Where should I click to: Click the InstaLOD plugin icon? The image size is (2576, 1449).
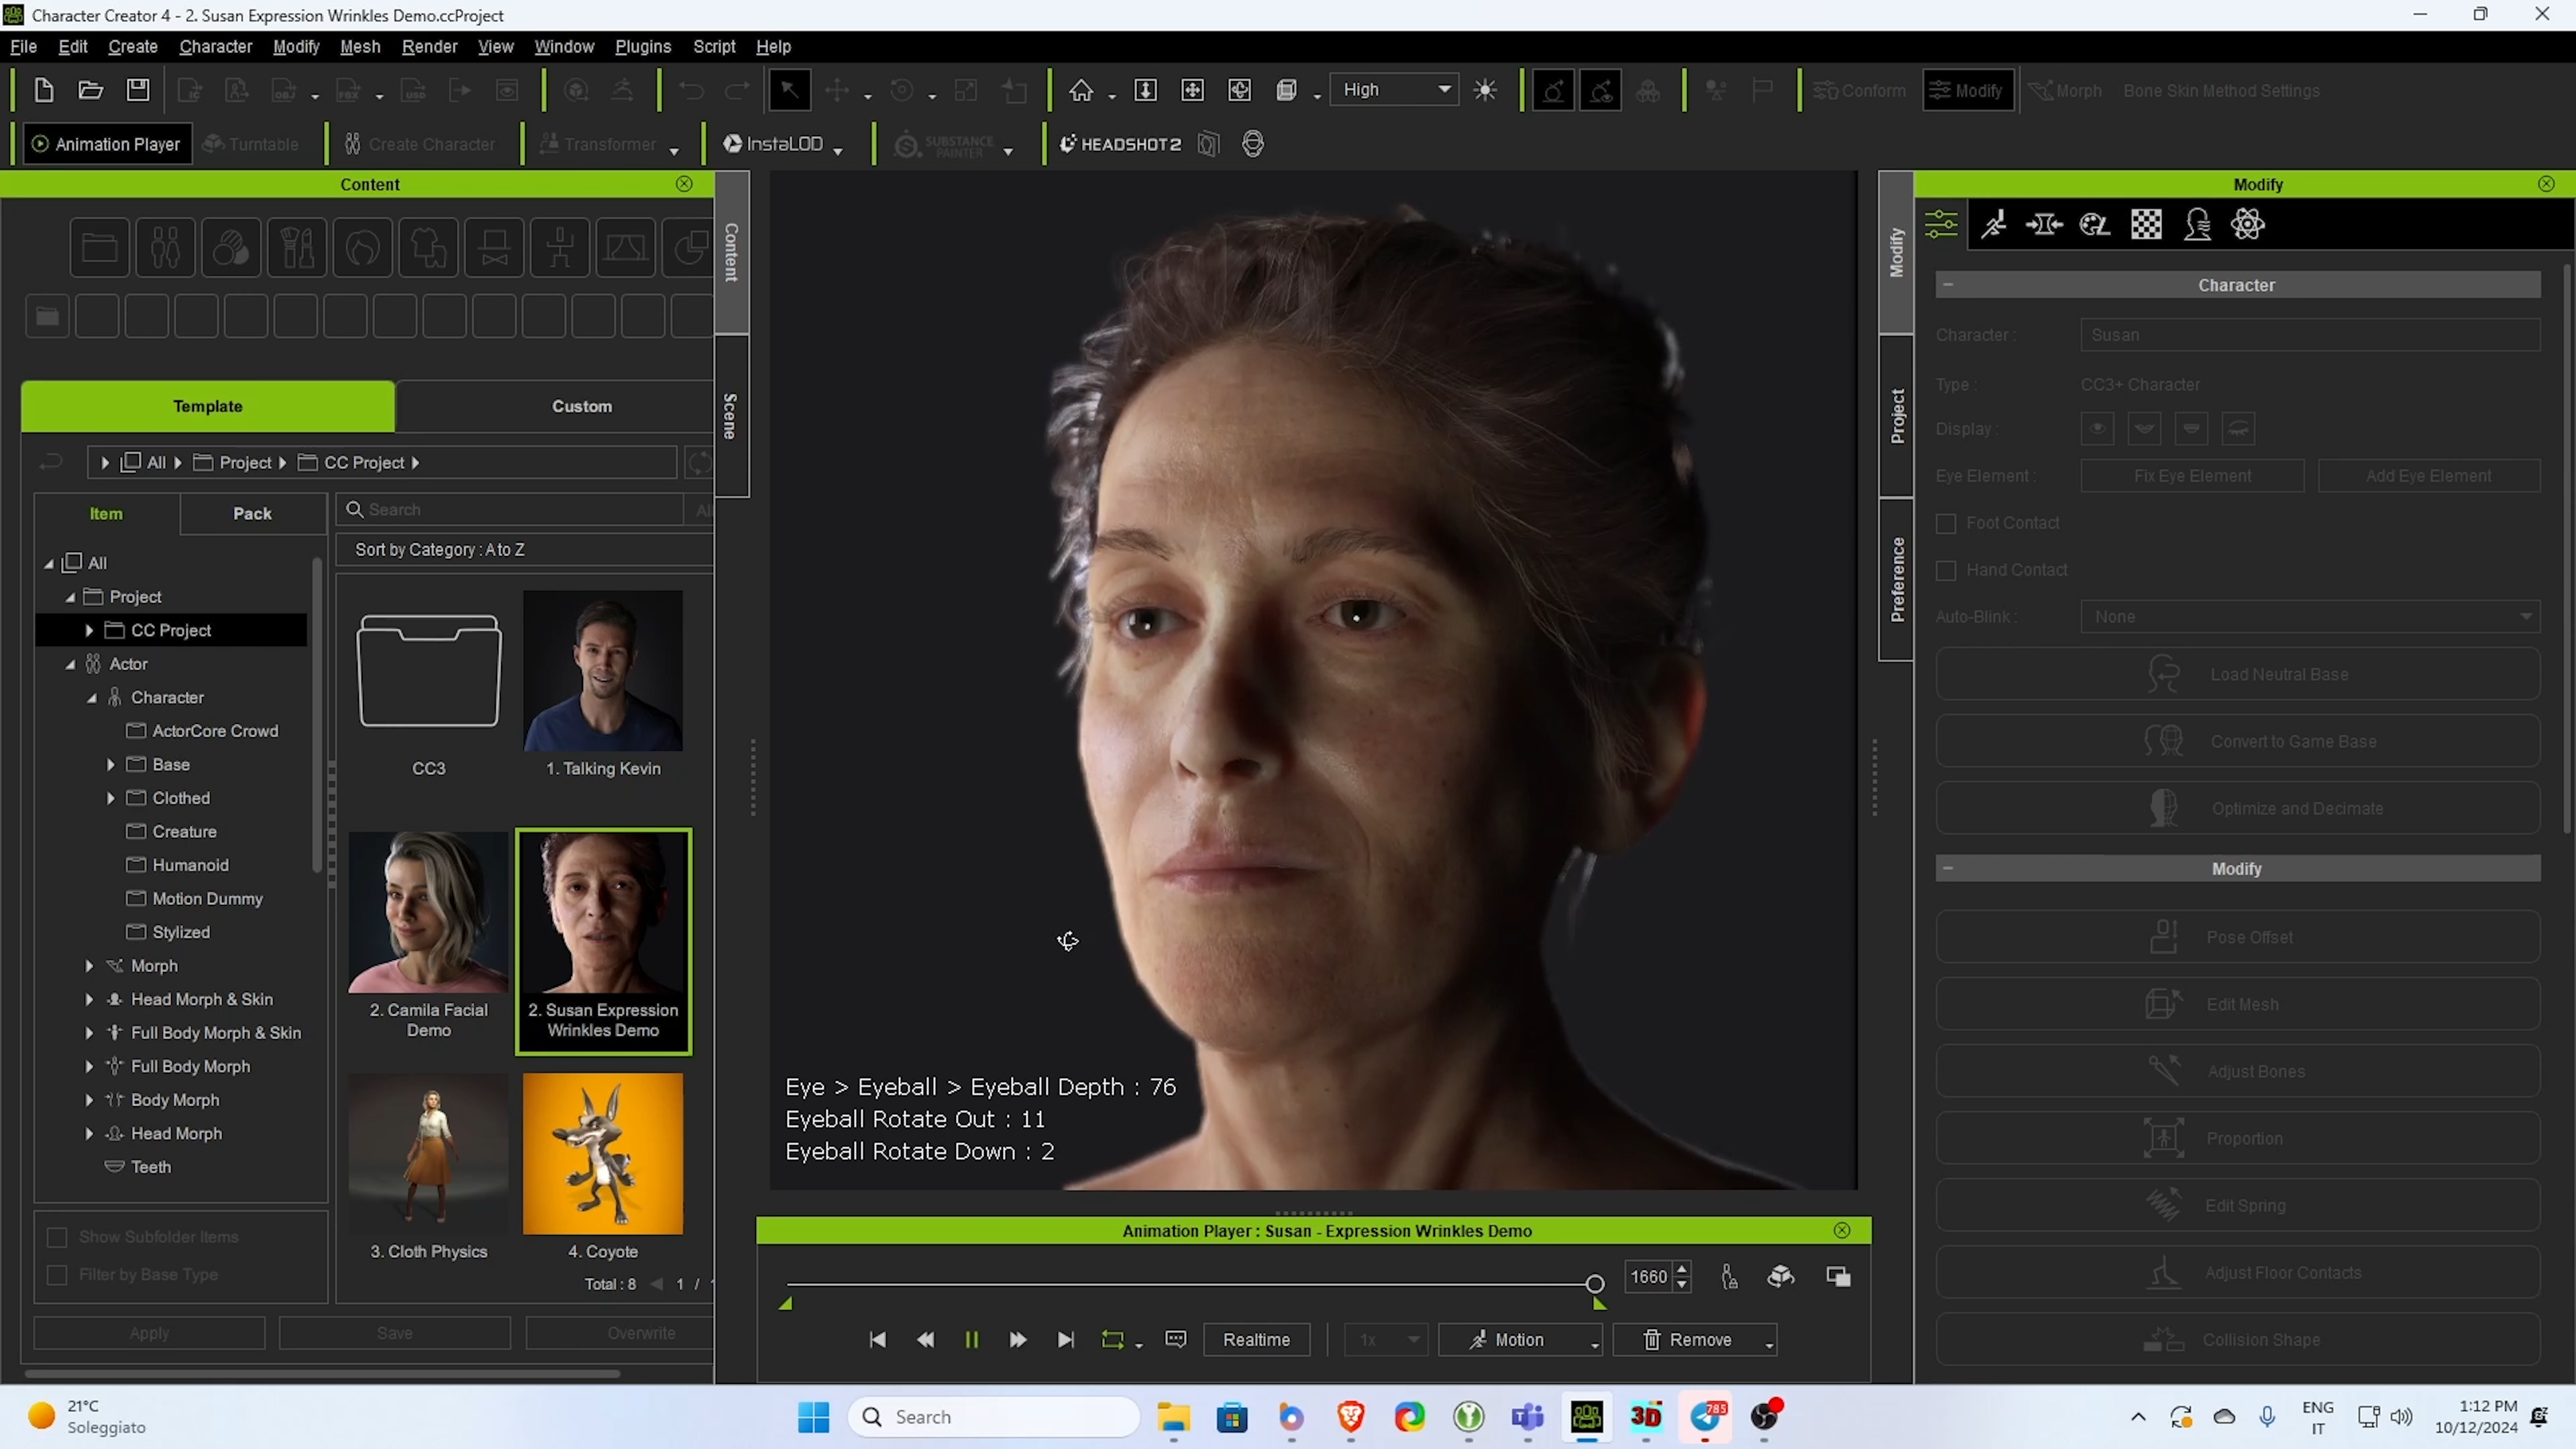point(774,144)
